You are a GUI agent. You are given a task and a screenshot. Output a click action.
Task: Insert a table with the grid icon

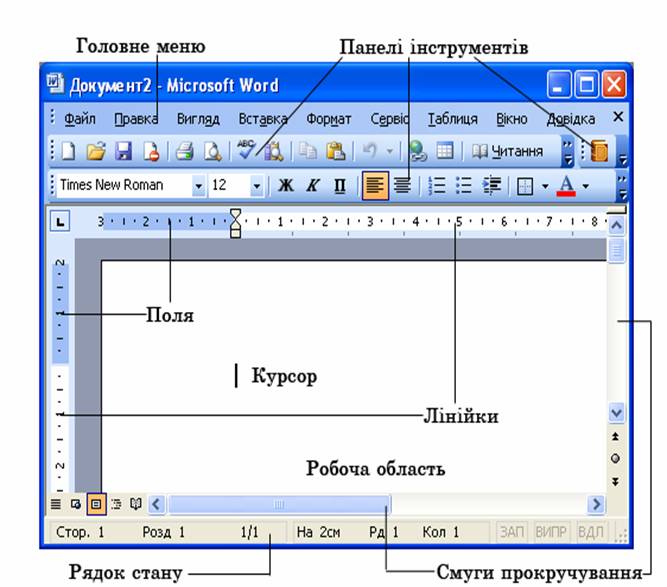445,151
